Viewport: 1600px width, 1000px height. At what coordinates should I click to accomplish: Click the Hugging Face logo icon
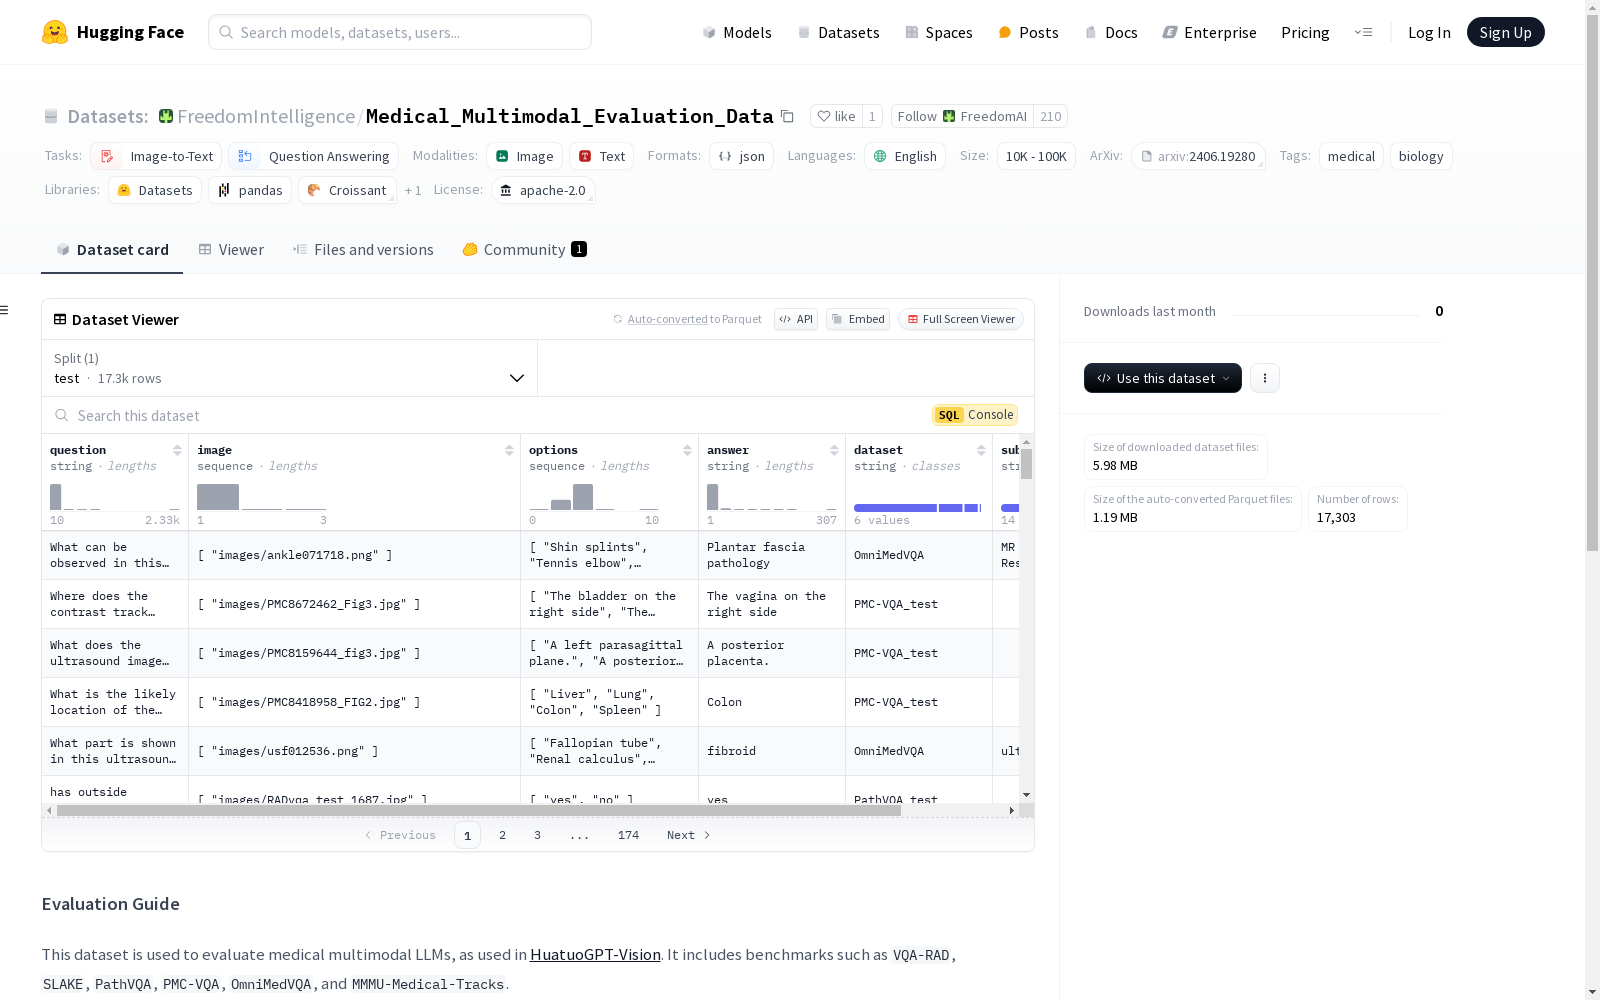coord(55,32)
